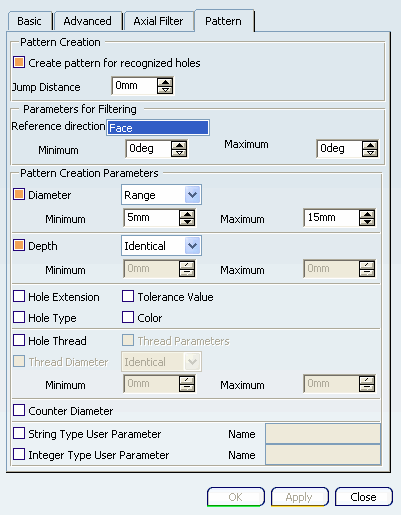The width and height of the screenshot is (401, 515).
Task: Tick the Color checkbox
Action: click(128, 317)
